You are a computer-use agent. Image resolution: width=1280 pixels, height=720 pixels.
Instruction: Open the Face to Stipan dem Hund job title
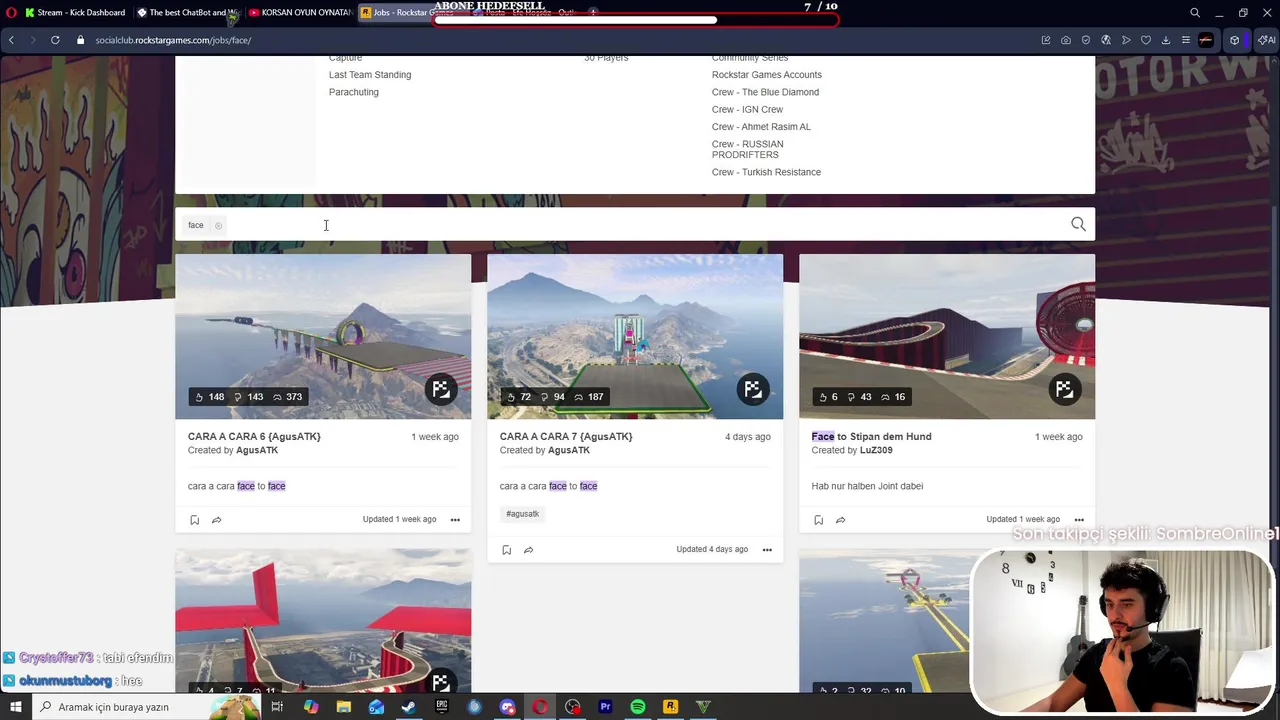tap(871, 437)
